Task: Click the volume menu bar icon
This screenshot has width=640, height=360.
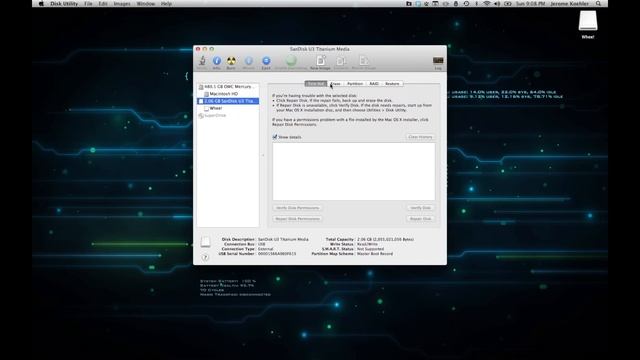Action: 497,4
